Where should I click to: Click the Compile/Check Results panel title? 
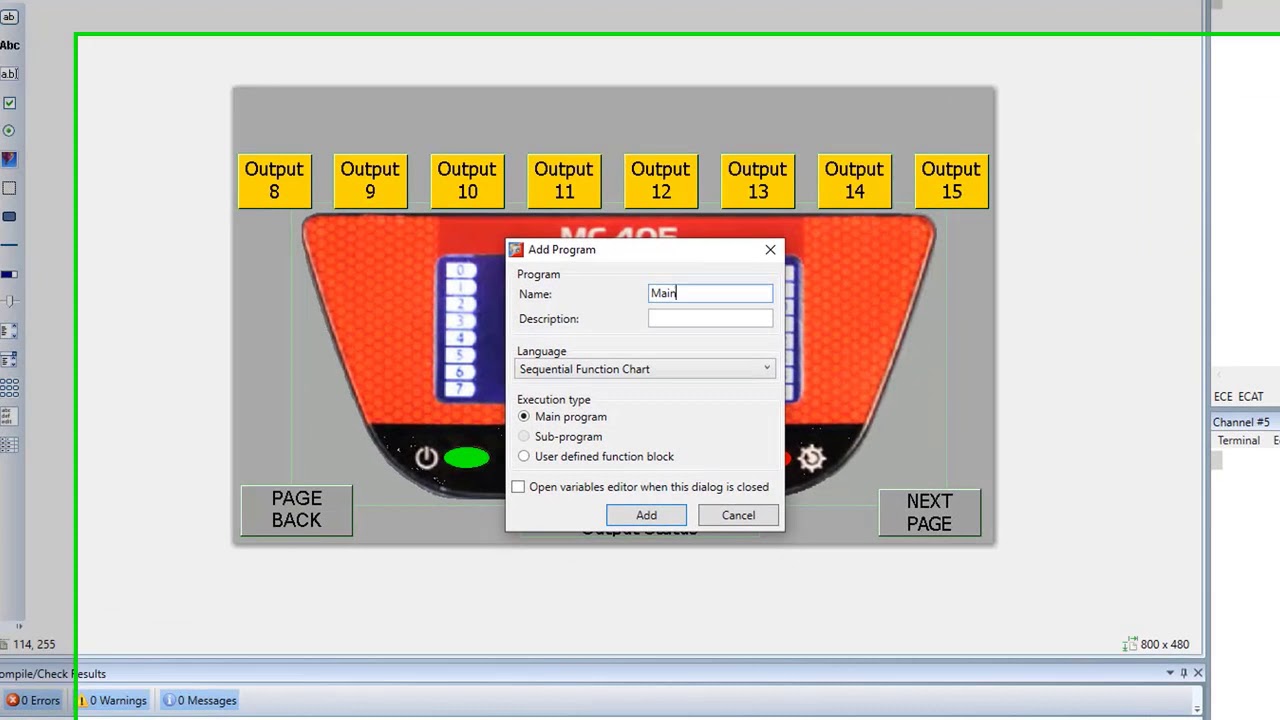pyautogui.click(x=53, y=674)
